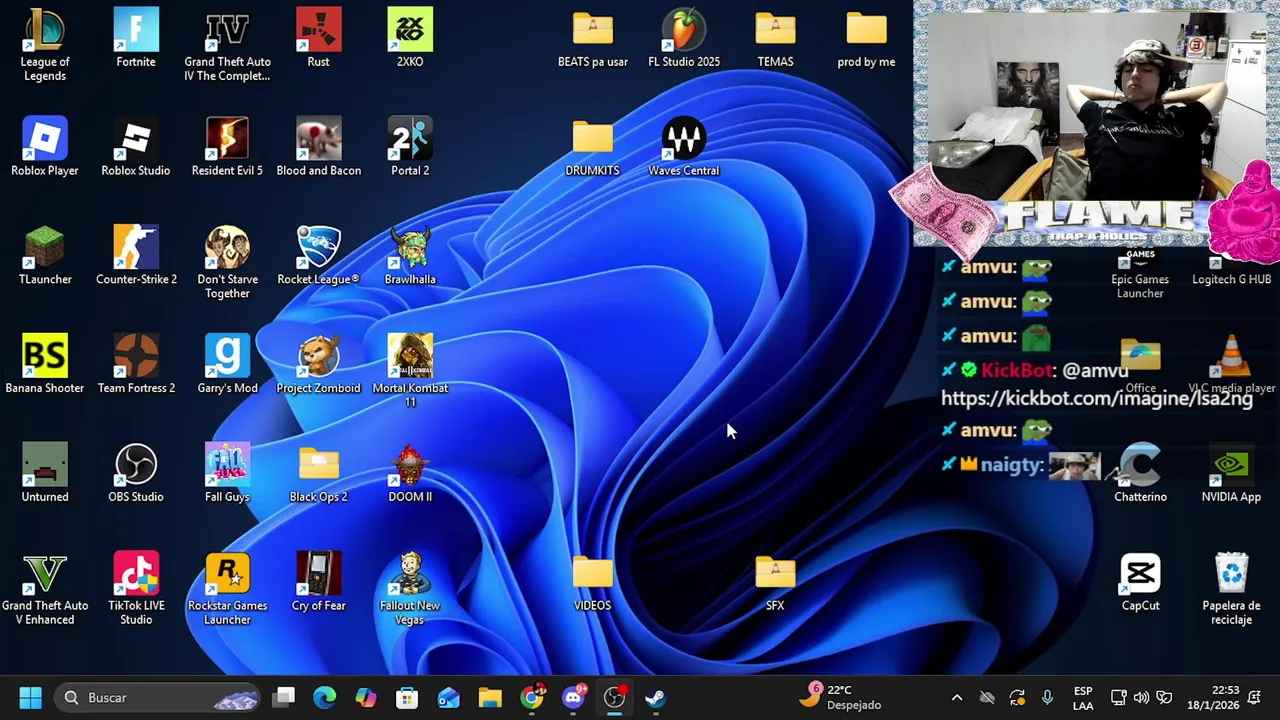Select Roblox Player shortcut
The height and width of the screenshot is (720, 1280).
click(45, 146)
